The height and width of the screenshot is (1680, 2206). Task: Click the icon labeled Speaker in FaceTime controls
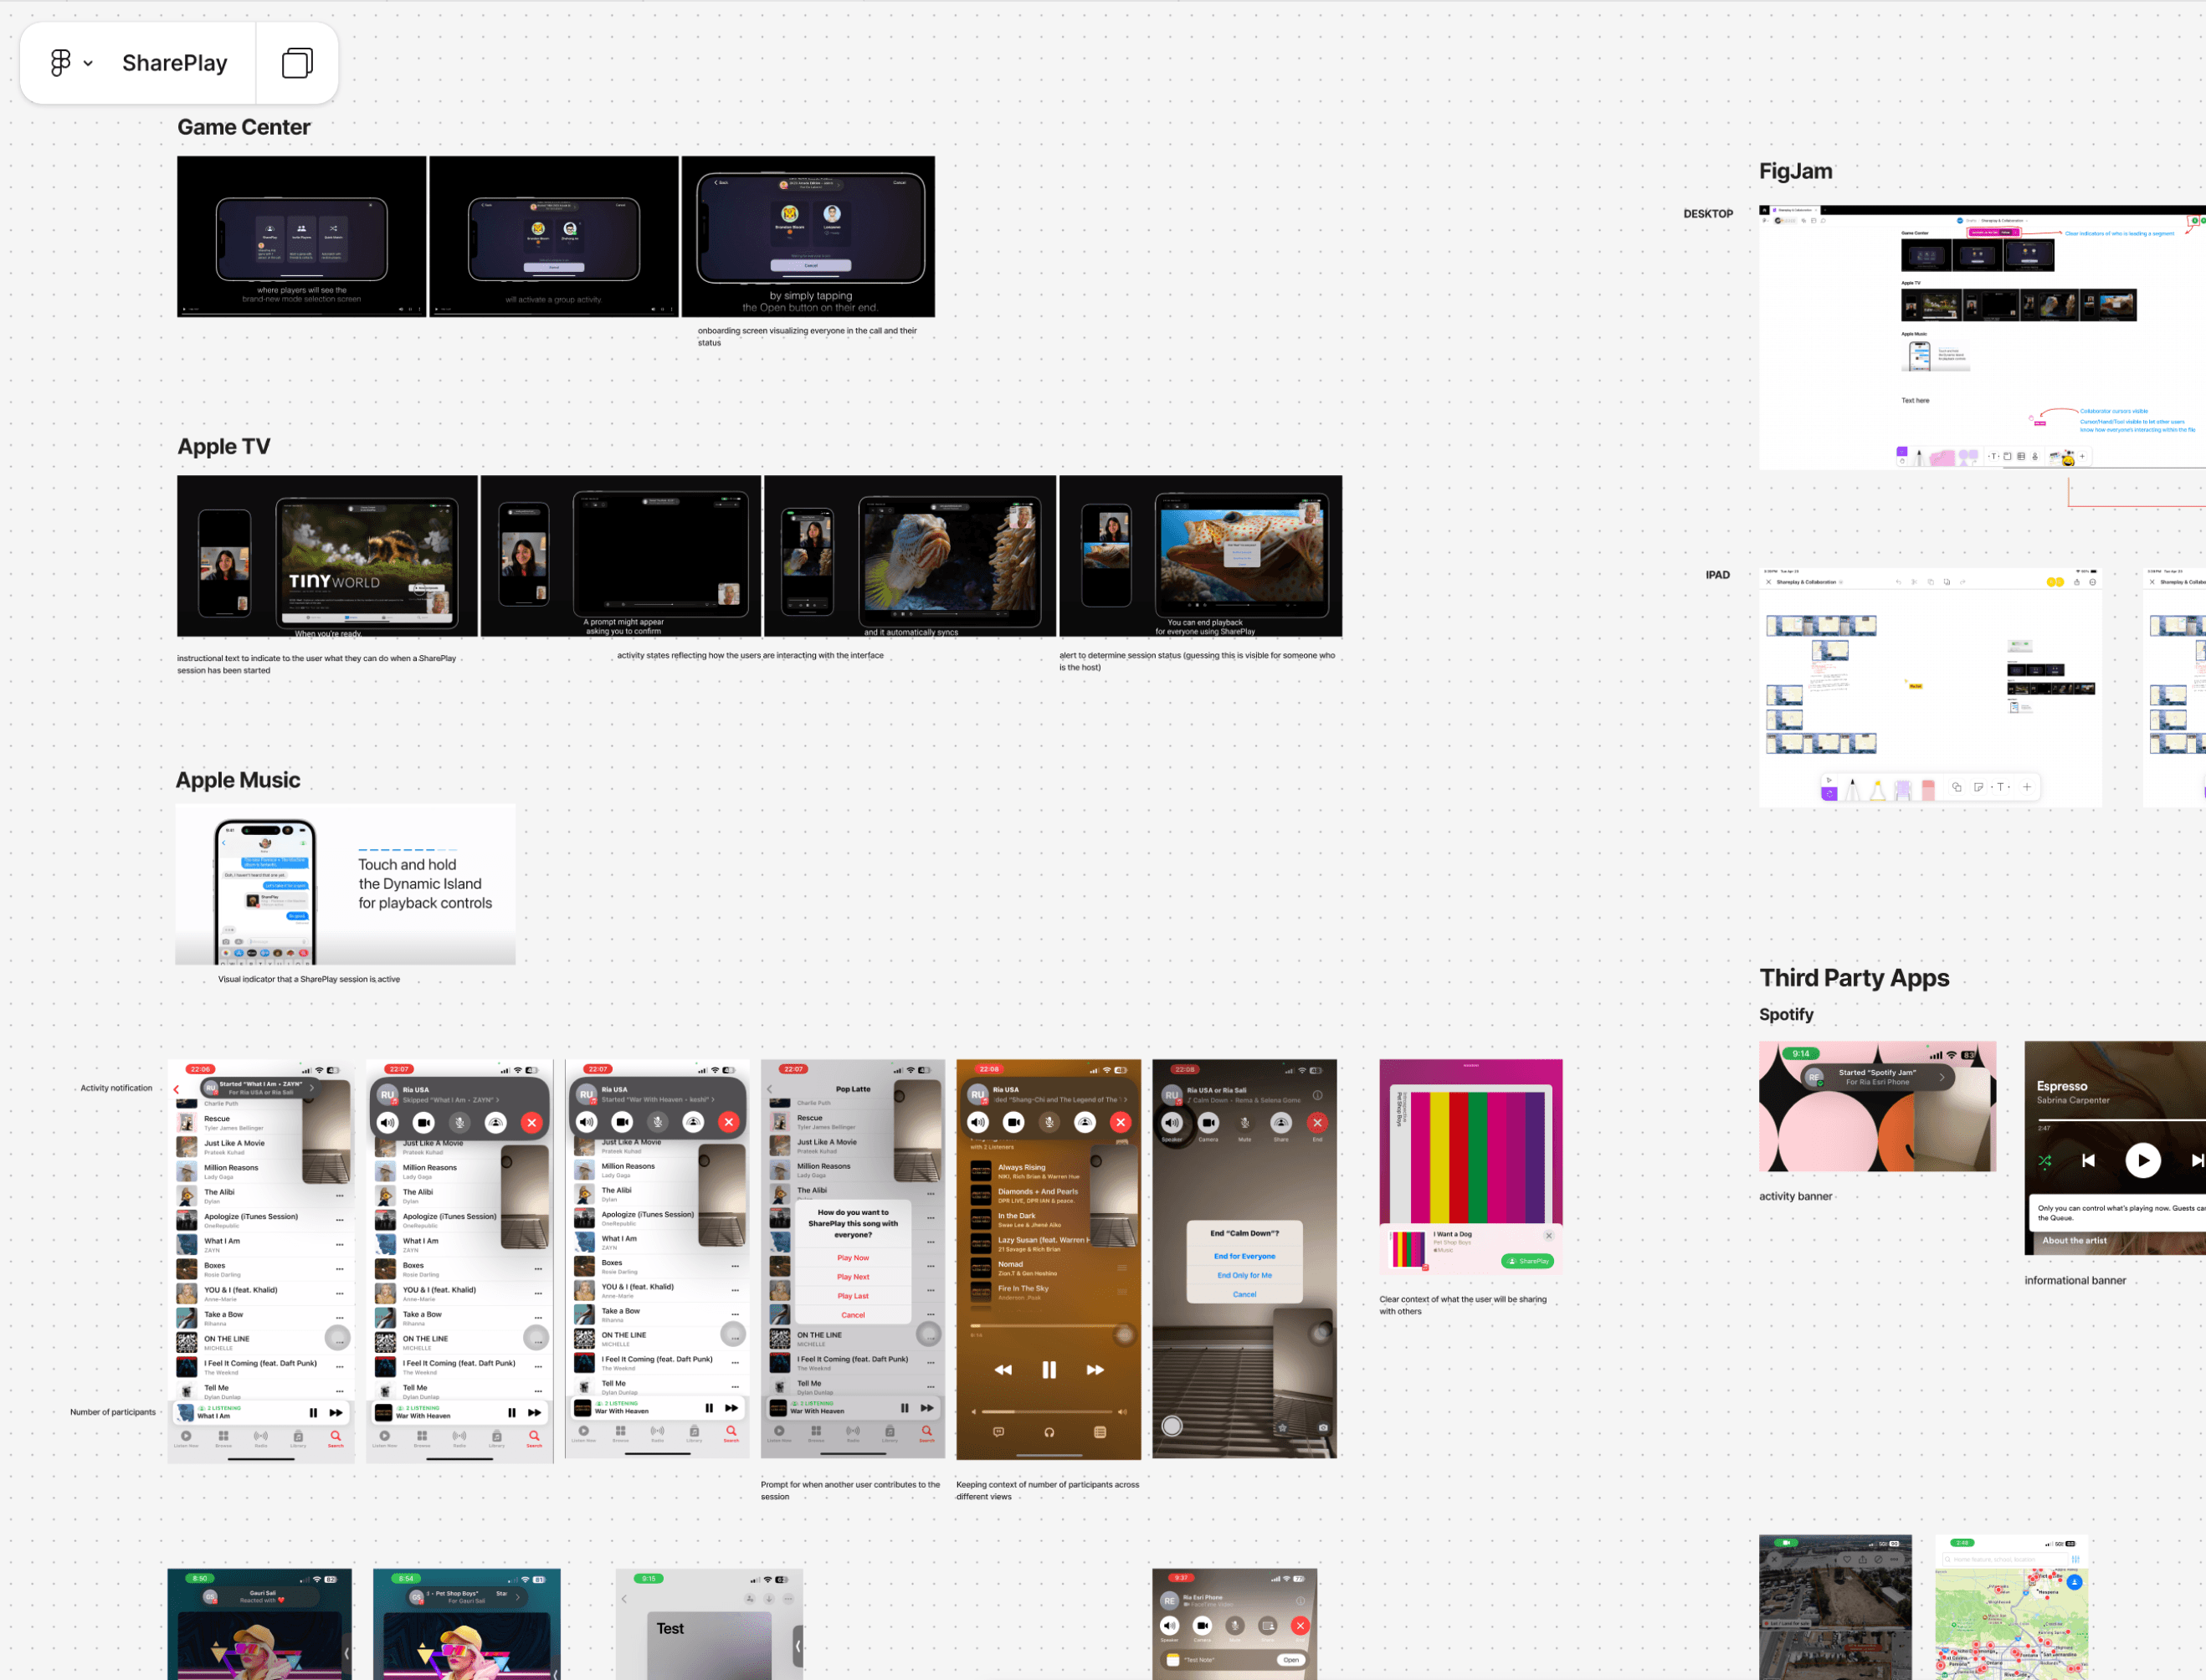(1172, 1123)
